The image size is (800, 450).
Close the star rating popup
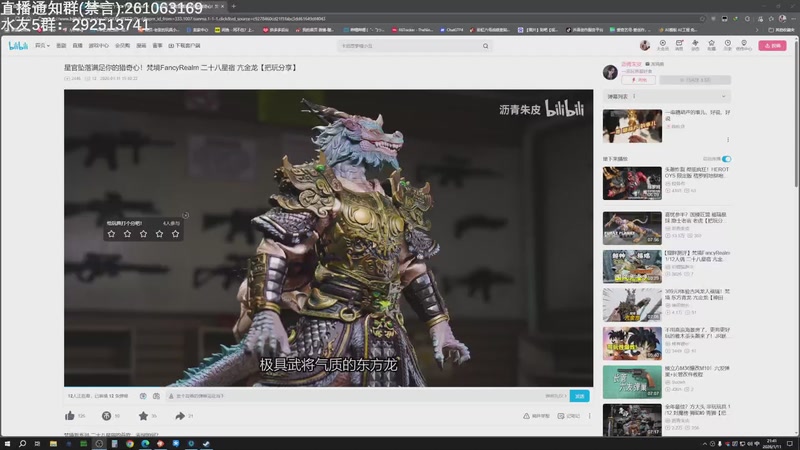coord(186,215)
